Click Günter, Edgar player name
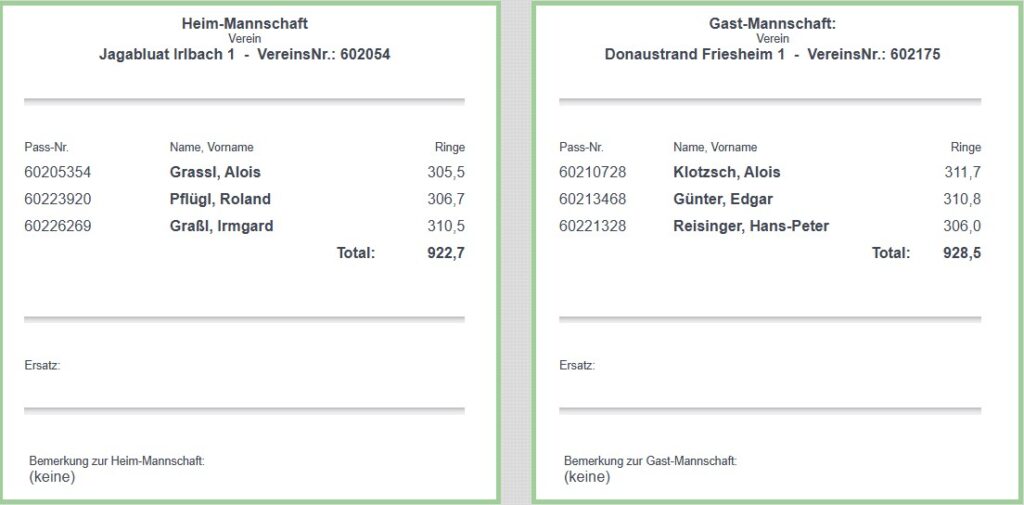 723,199
